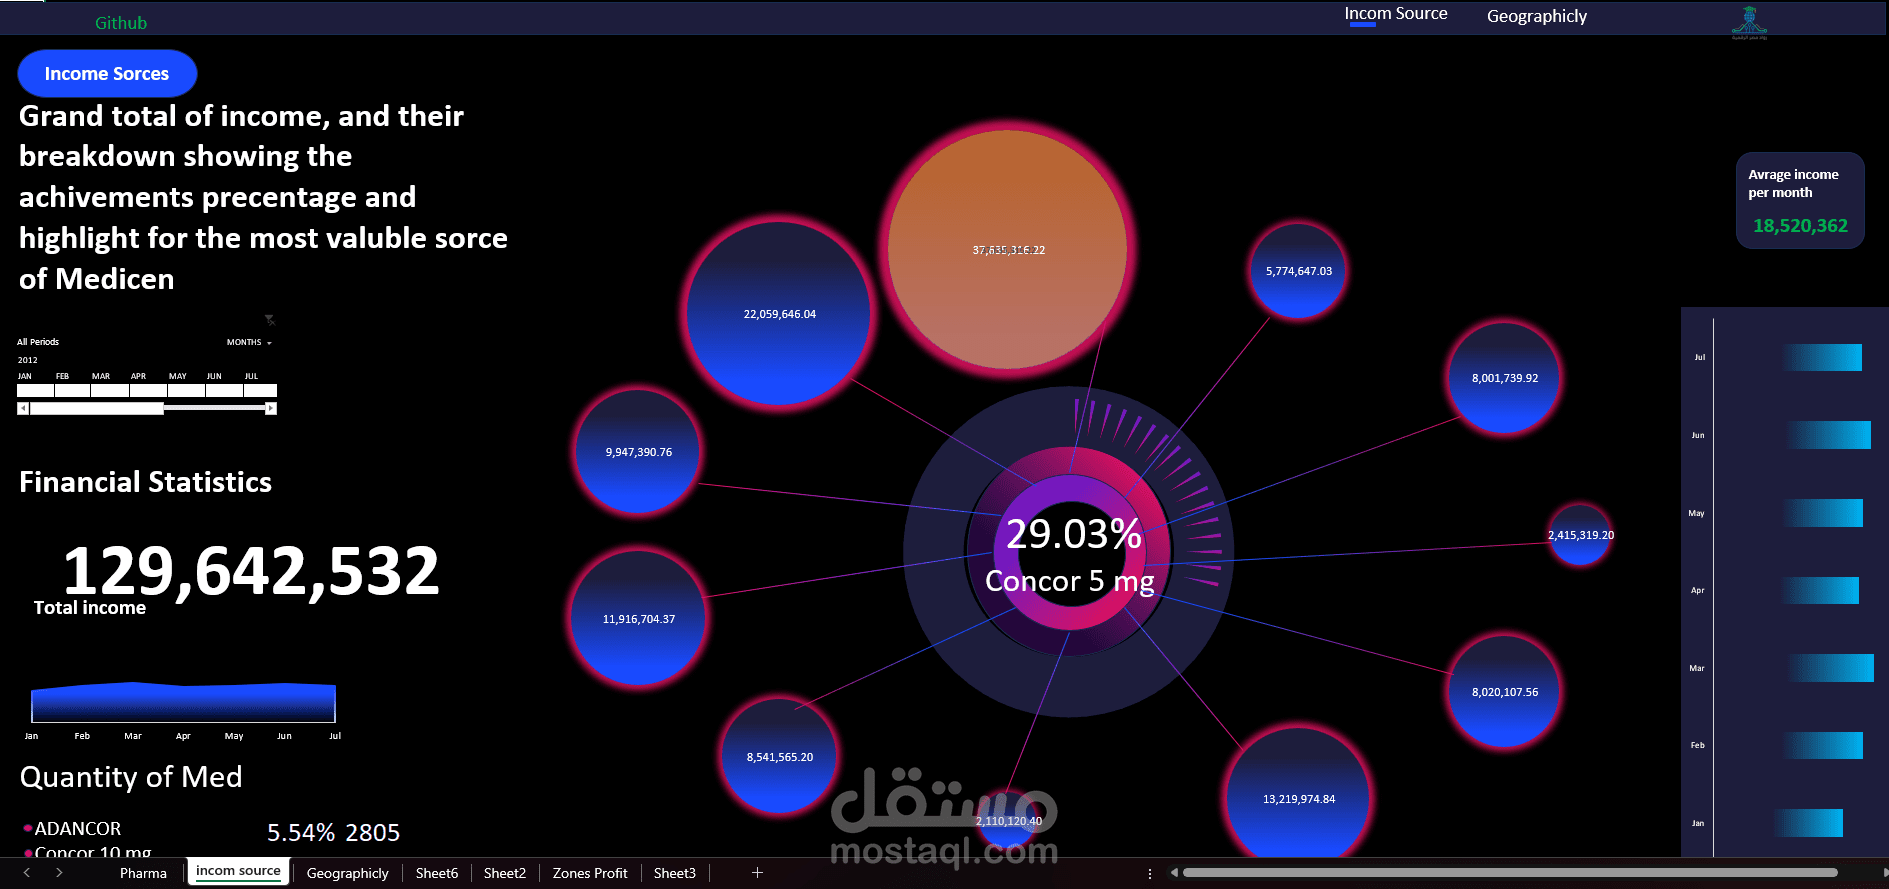Select the 2,415,319.20 bubble
Viewport: 1889px width, 889px height.
click(x=1580, y=535)
